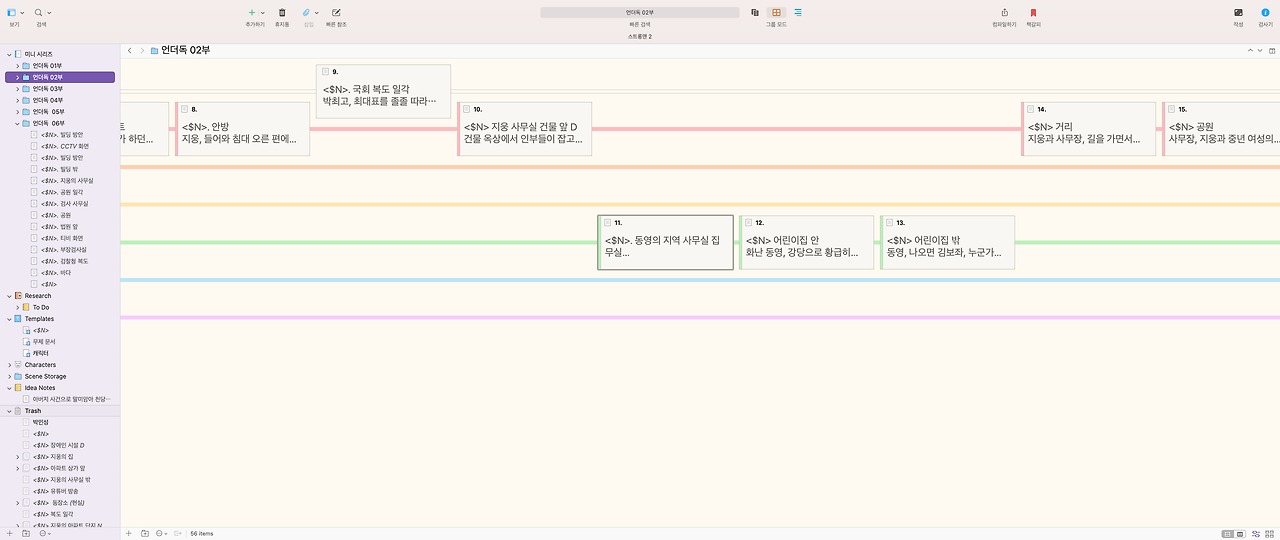Open 무제 문서 template document
The image size is (1280, 540).
click(44, 342)
